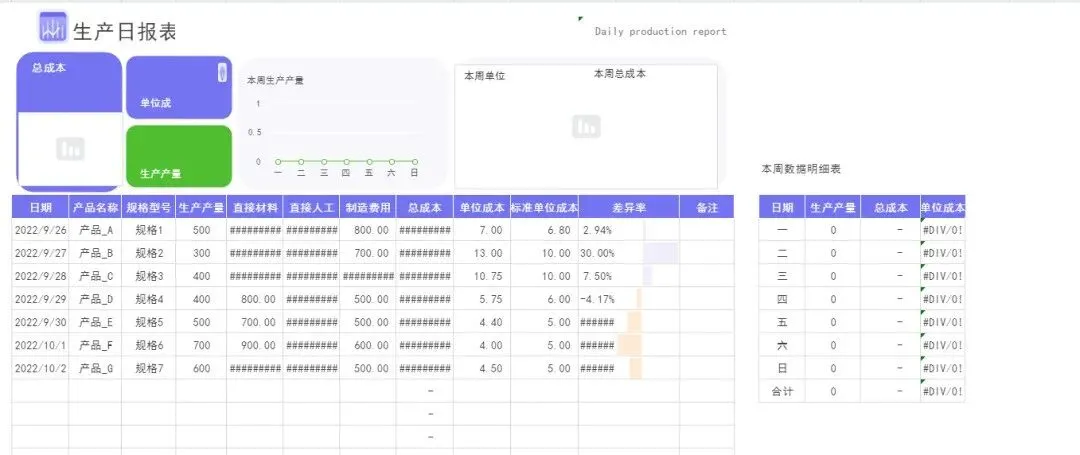Click the Daily production report subtitle text
This screenshot has width=1080, height=455.
coord(661,31)
